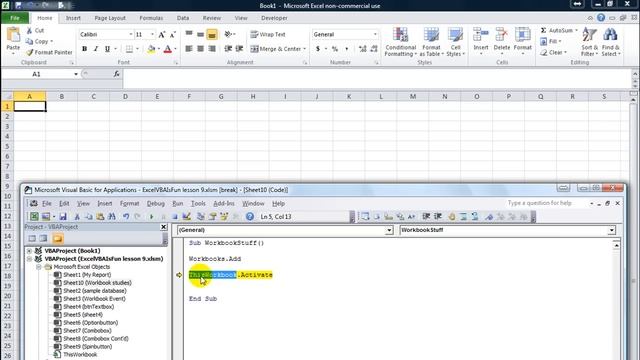Open the green File tab
Screen dimensions: 640x360
point(15,18)
